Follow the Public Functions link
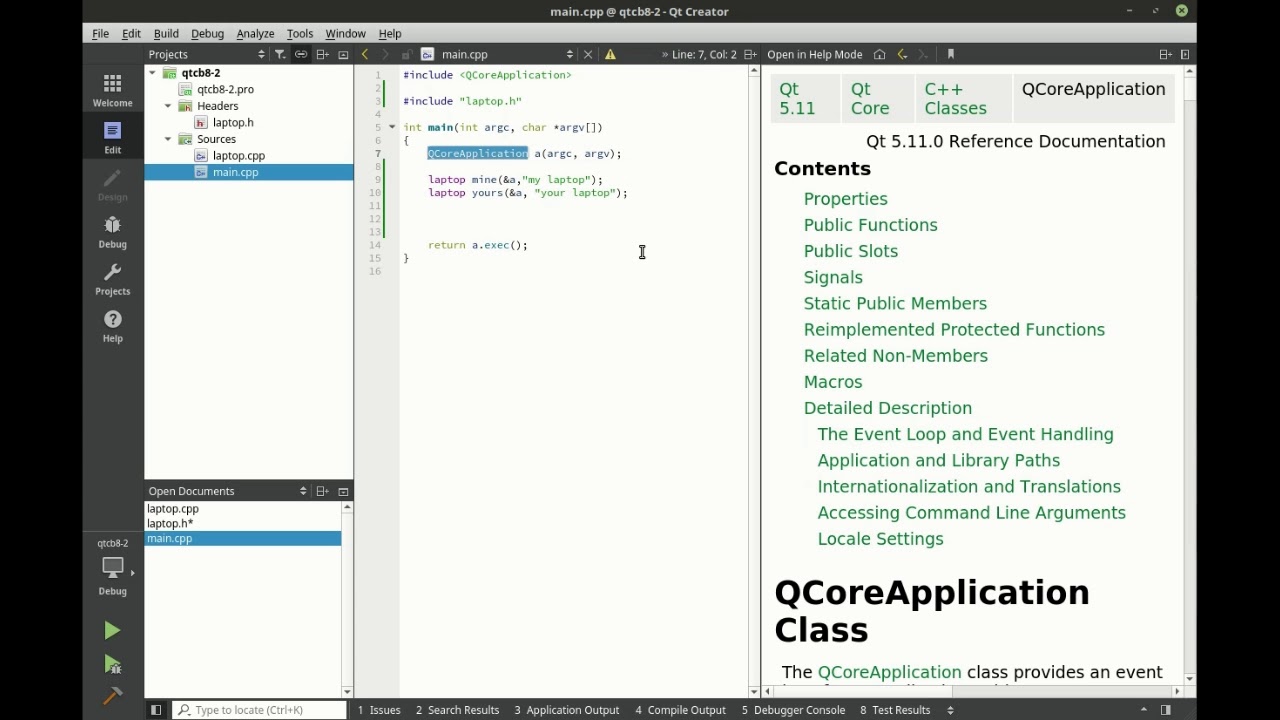Screen dimensions: 1280x720 tap(870, 225)
